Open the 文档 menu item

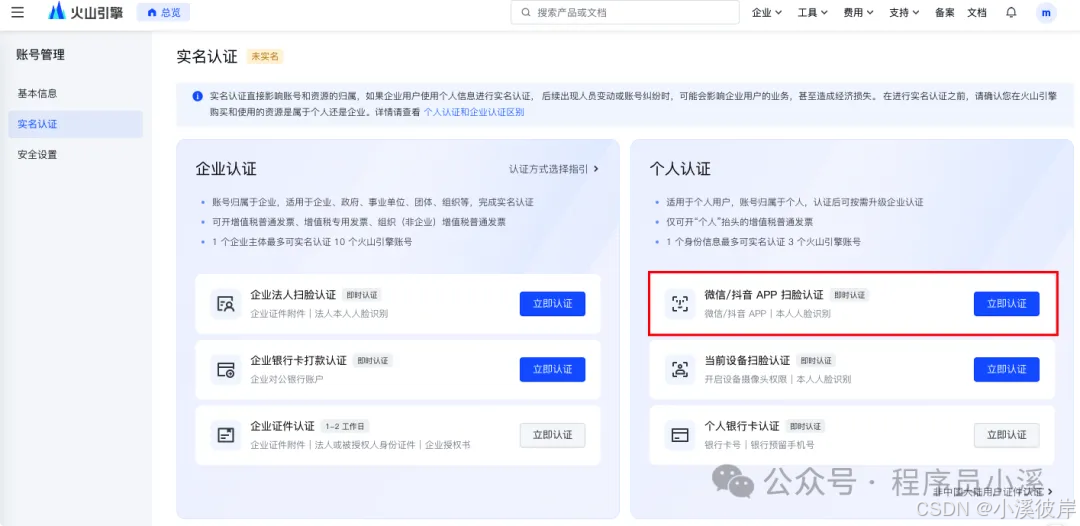point(977,12)
